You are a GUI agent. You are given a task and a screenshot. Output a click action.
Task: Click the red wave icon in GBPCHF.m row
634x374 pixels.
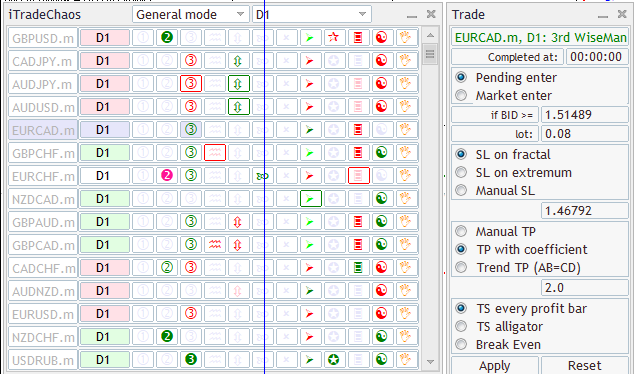tap(215, 153)
